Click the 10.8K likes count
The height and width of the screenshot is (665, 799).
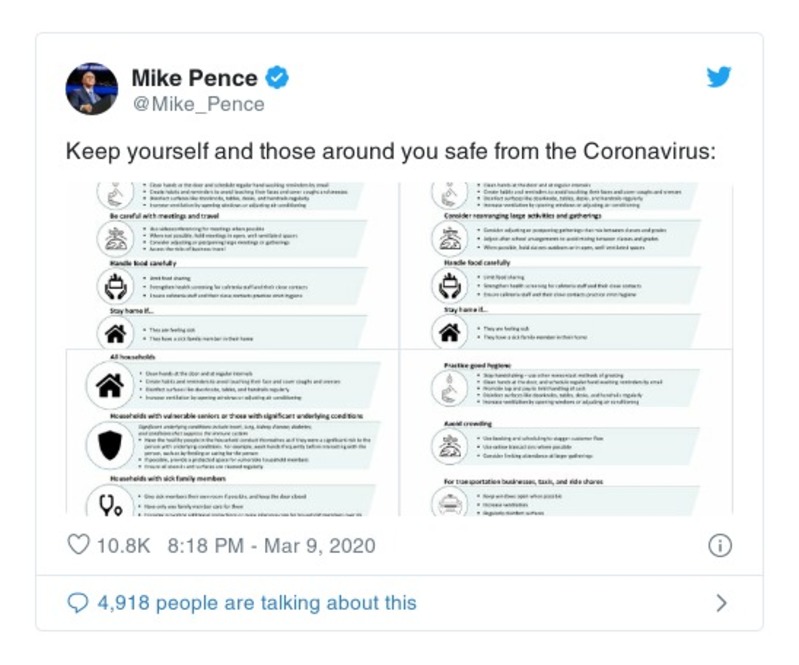click(x=123, y=546)
